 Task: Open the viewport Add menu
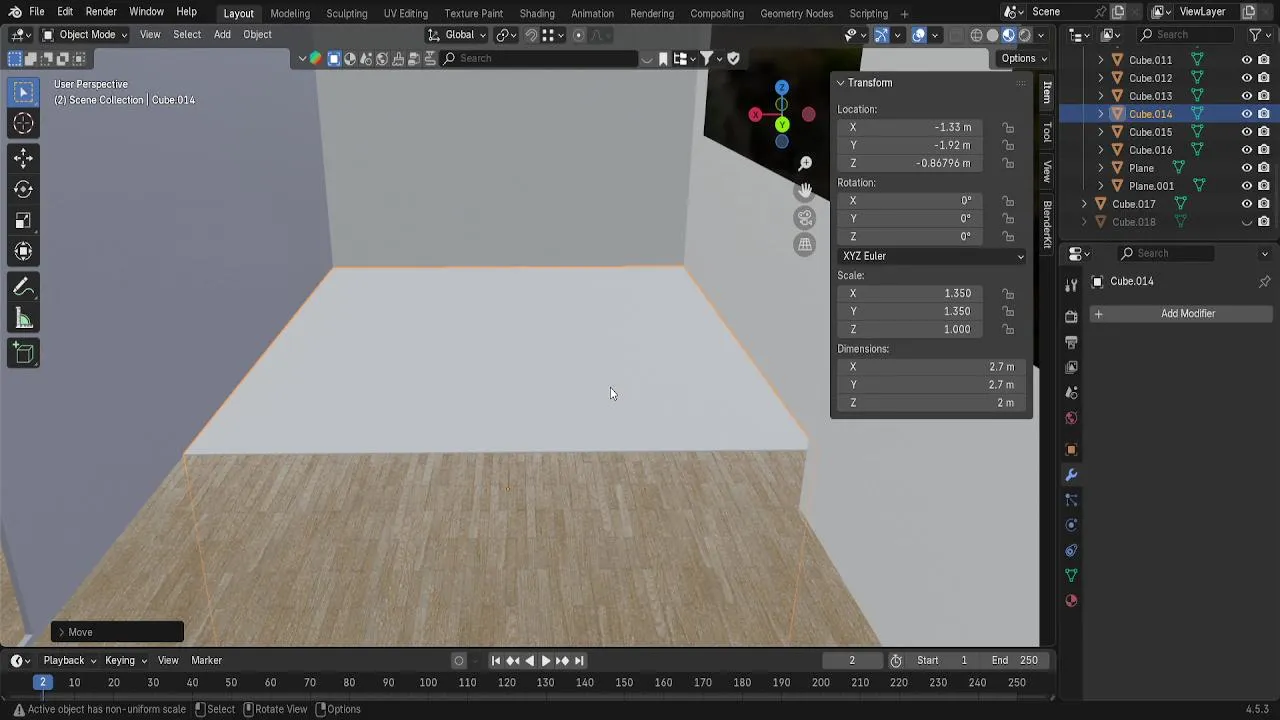point(222,35)
